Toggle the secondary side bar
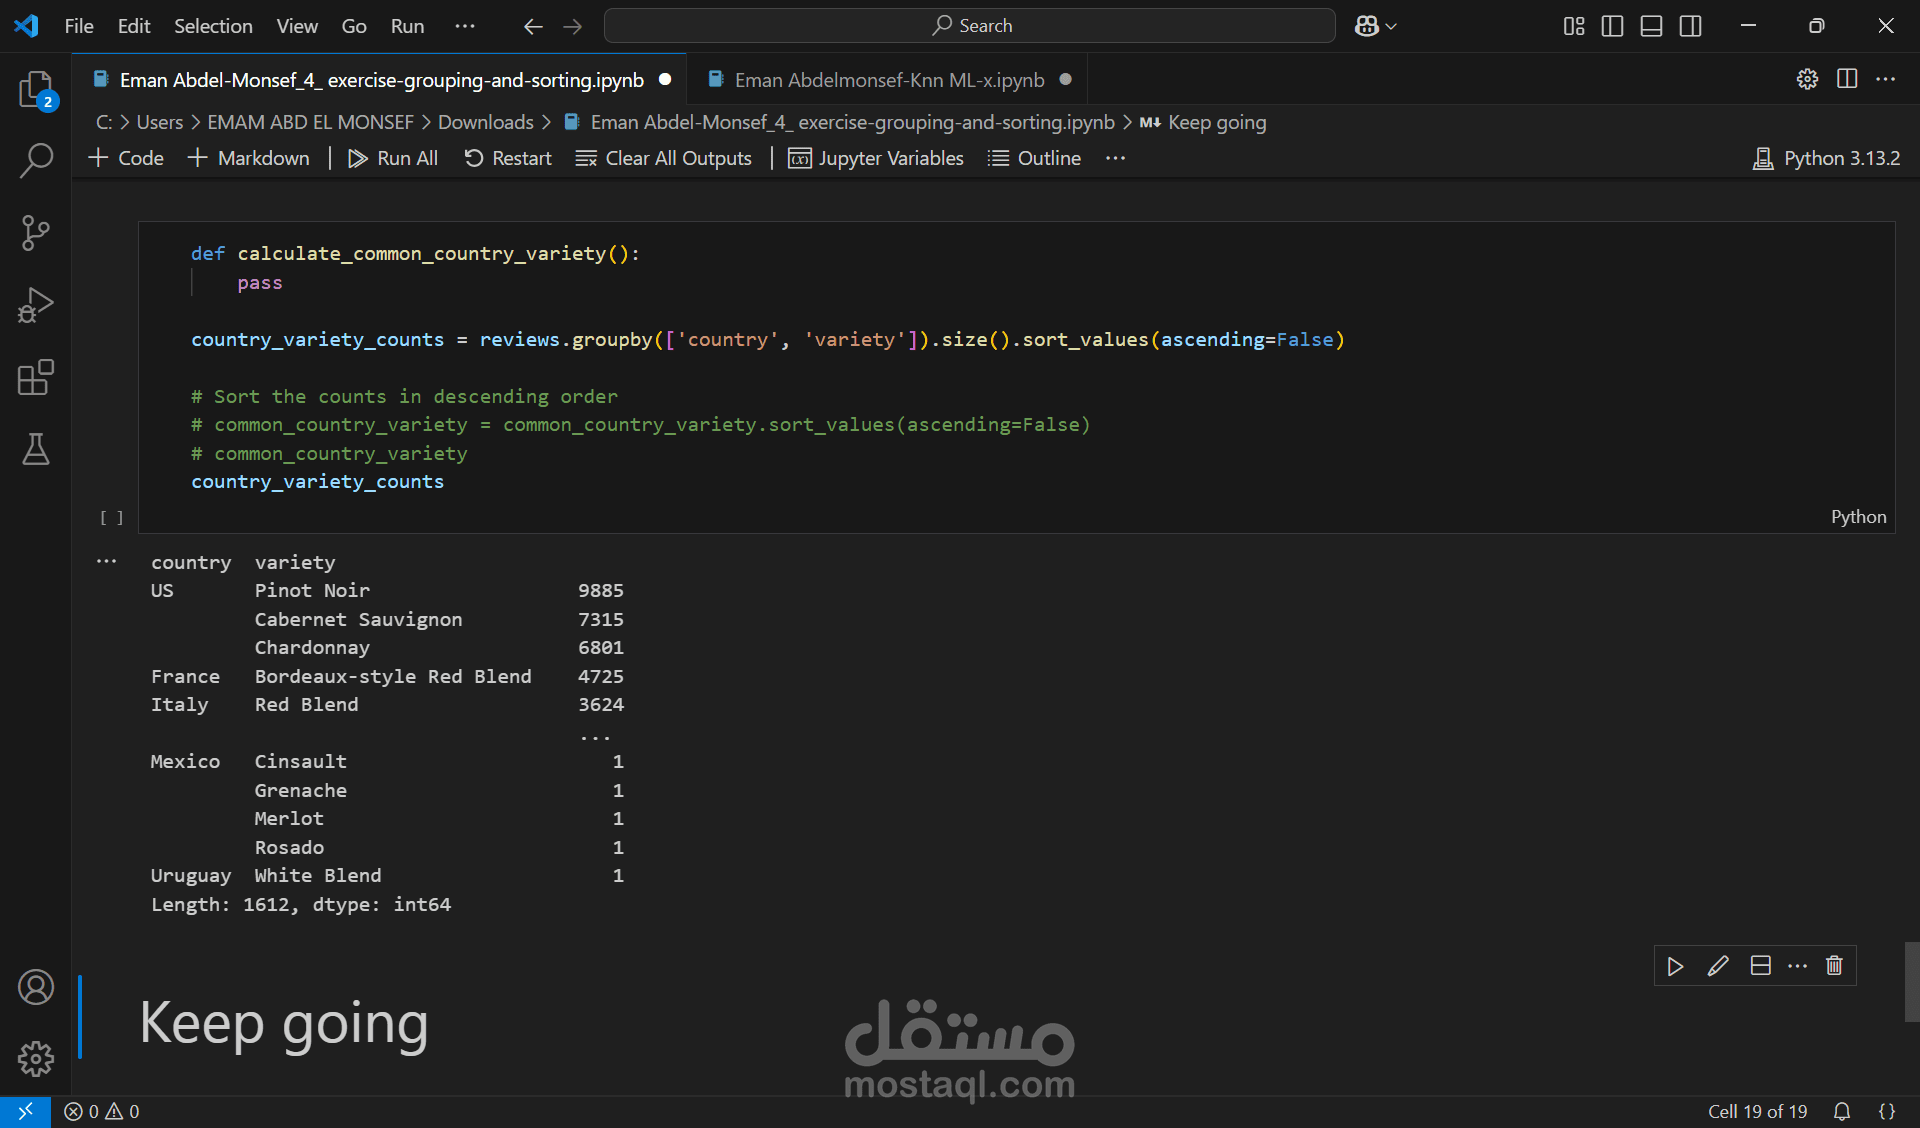1920x1128 pixels. point(1690,26)
